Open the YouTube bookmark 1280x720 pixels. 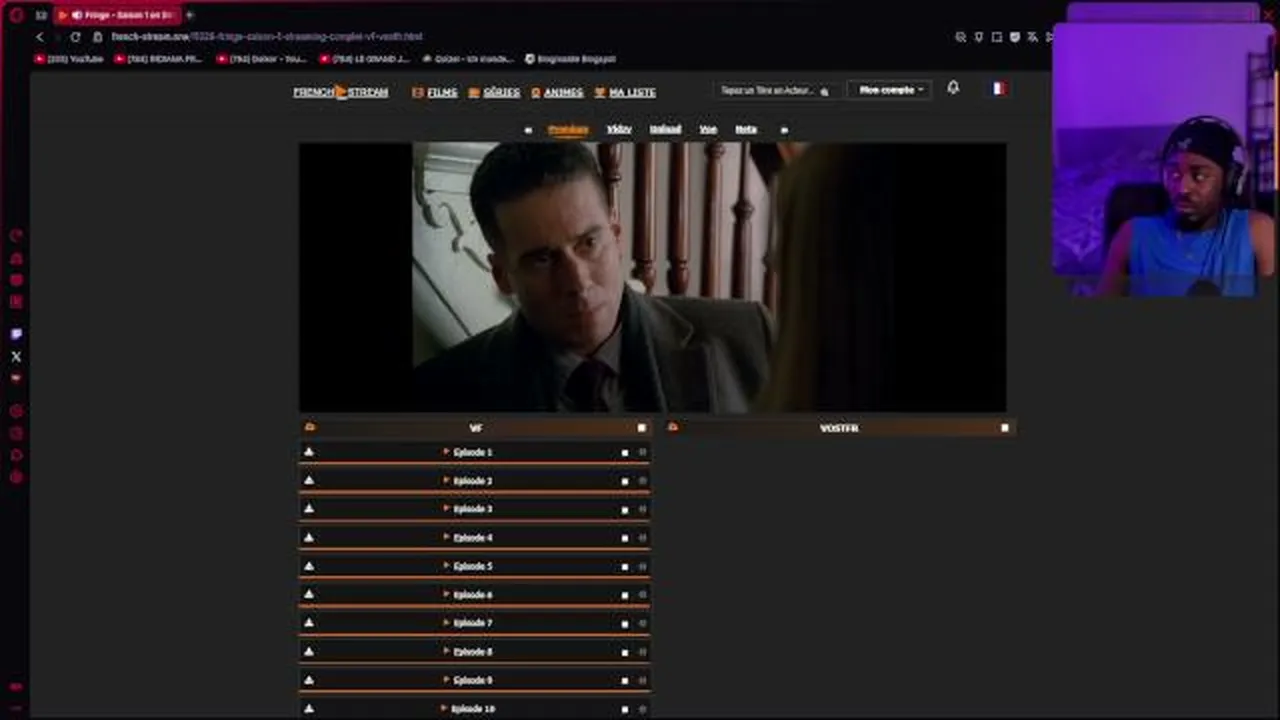coord(69,59)
